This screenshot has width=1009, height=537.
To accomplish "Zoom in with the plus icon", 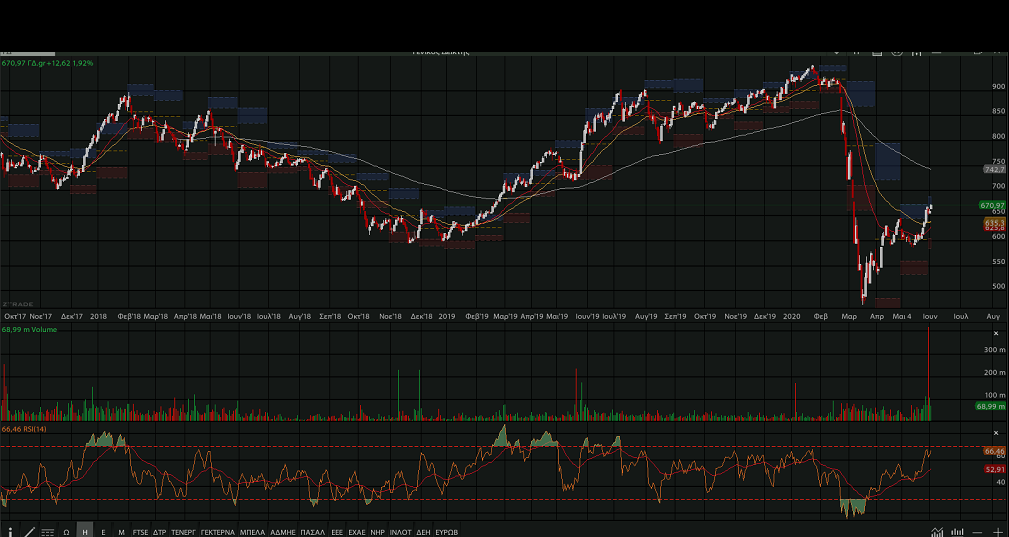I will (998, 532).
